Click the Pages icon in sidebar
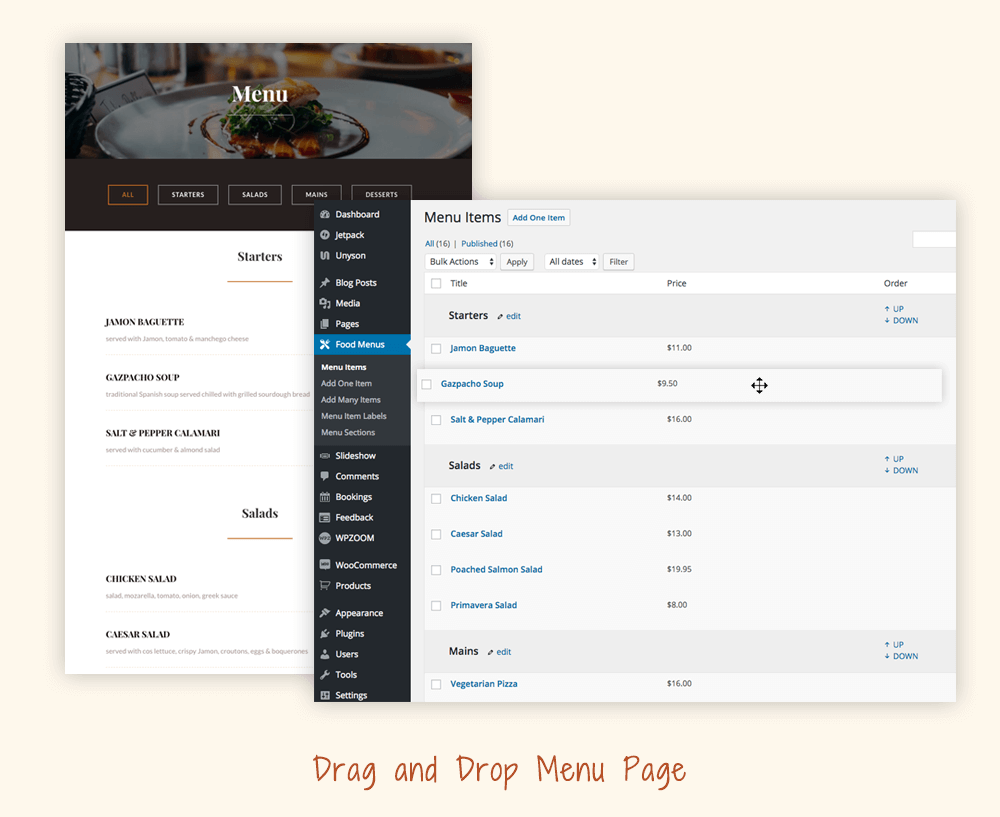Viewport: 1000px width, 817px height. [325, 323]
